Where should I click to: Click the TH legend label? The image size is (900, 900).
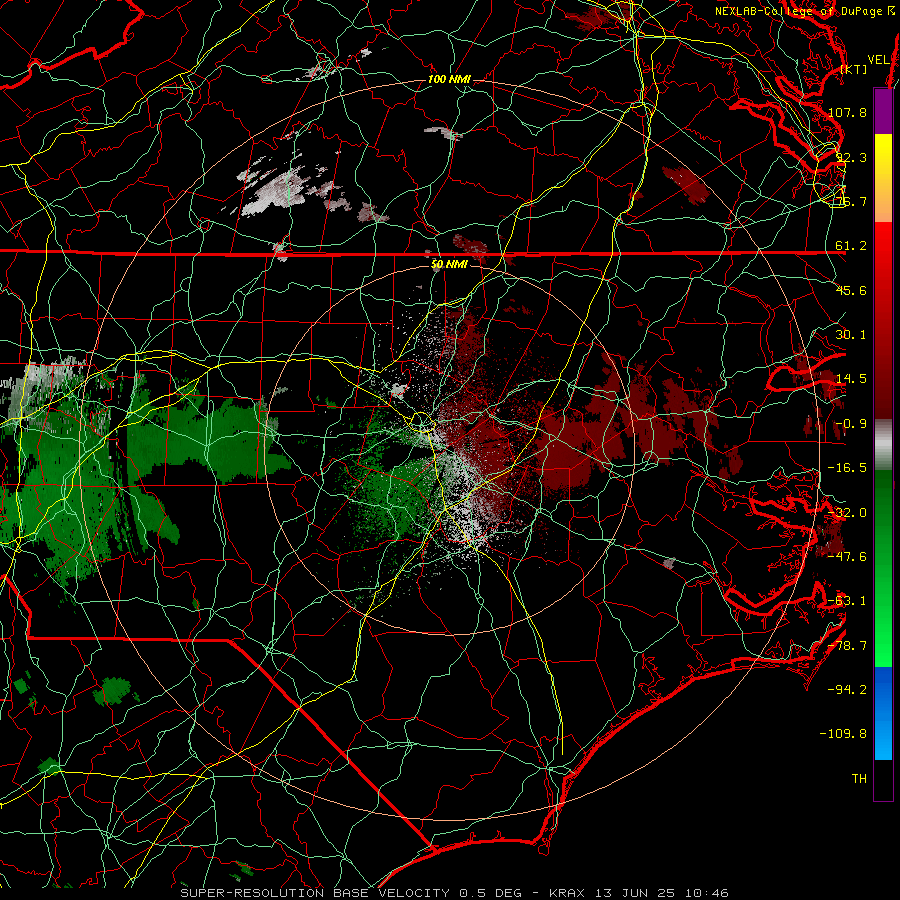click(x=859, y=779)
